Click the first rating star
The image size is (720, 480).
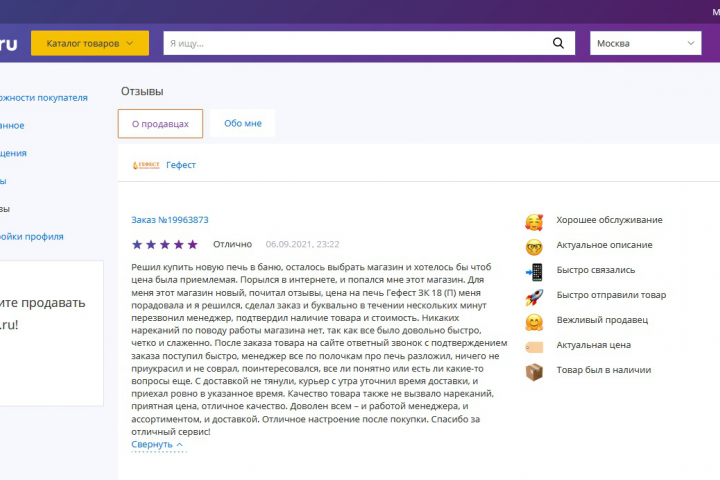click(x=137, y=244)
